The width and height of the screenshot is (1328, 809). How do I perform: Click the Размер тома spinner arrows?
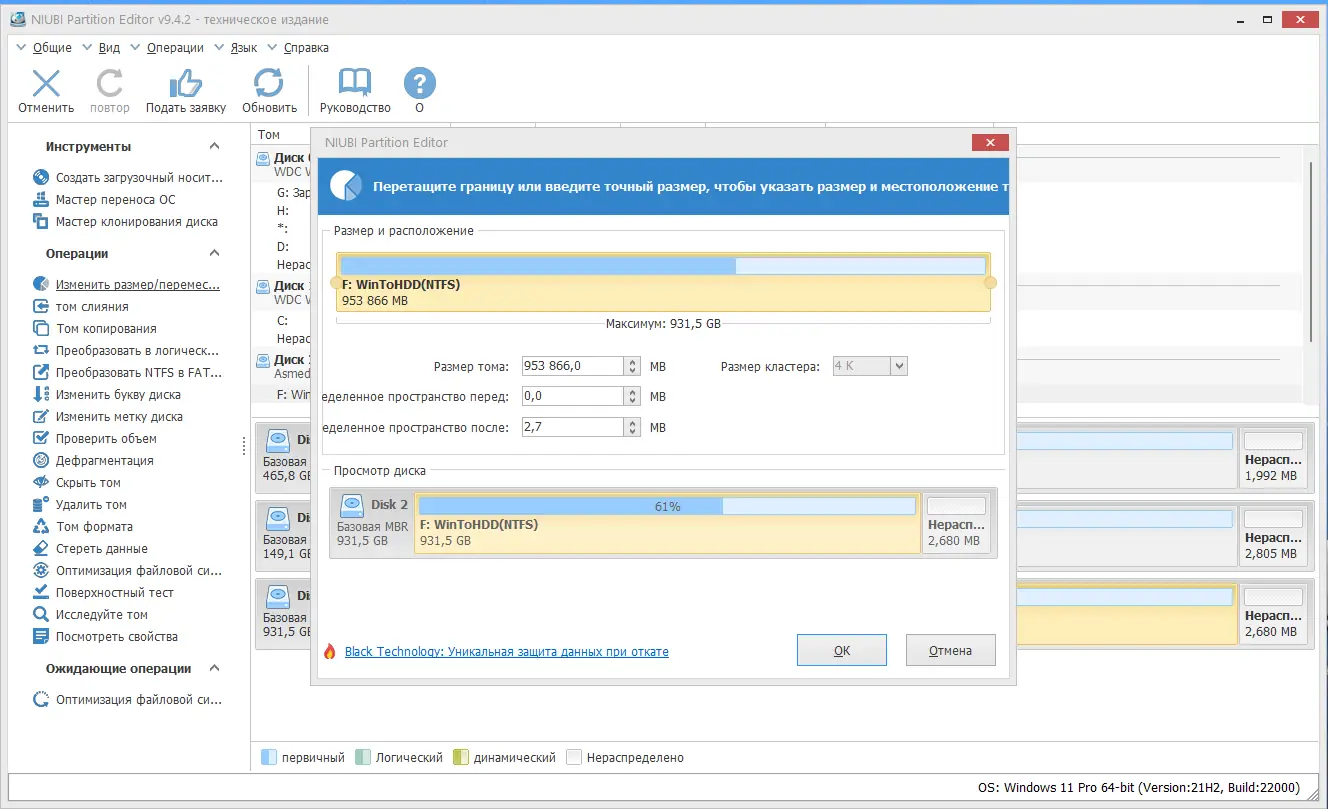633,366
